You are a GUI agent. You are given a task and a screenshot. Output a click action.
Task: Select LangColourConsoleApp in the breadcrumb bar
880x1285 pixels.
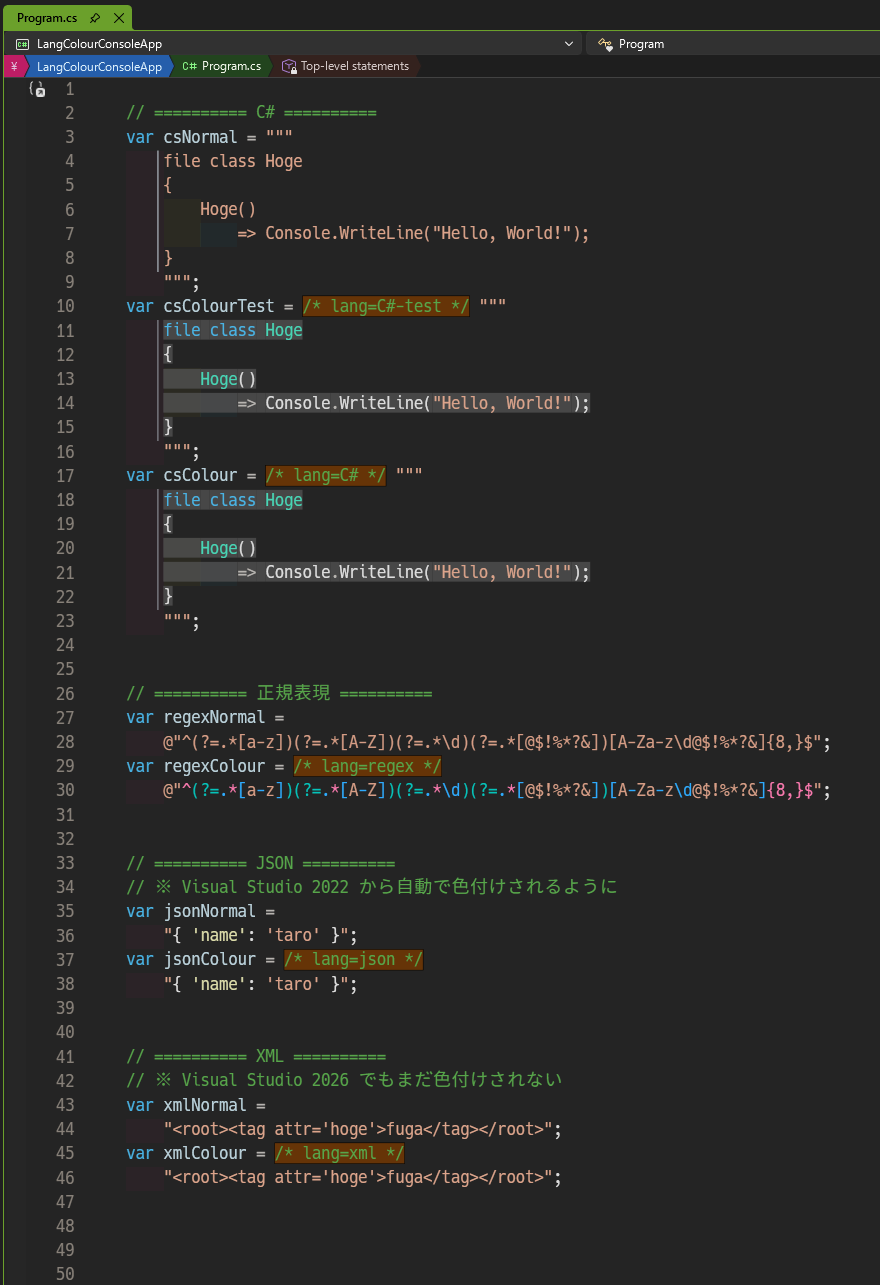pyautogui.click(x=99, y=66)
